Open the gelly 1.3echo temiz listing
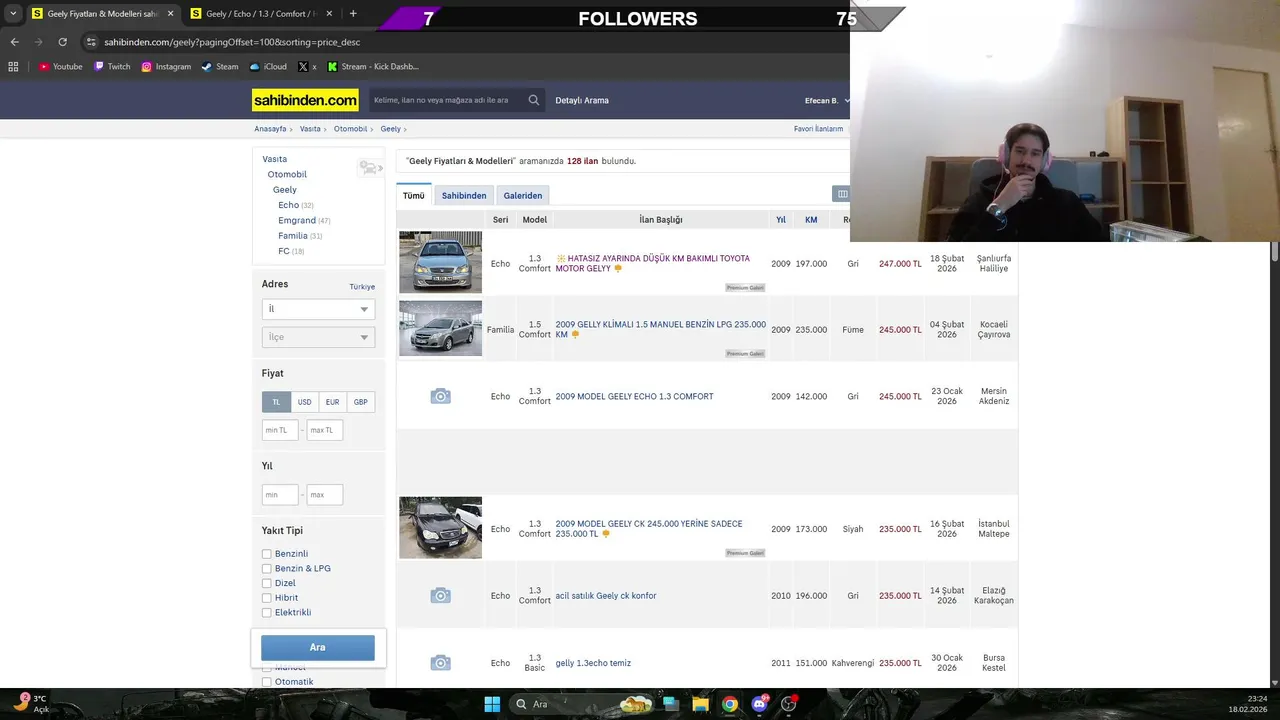 pos(593,663)
